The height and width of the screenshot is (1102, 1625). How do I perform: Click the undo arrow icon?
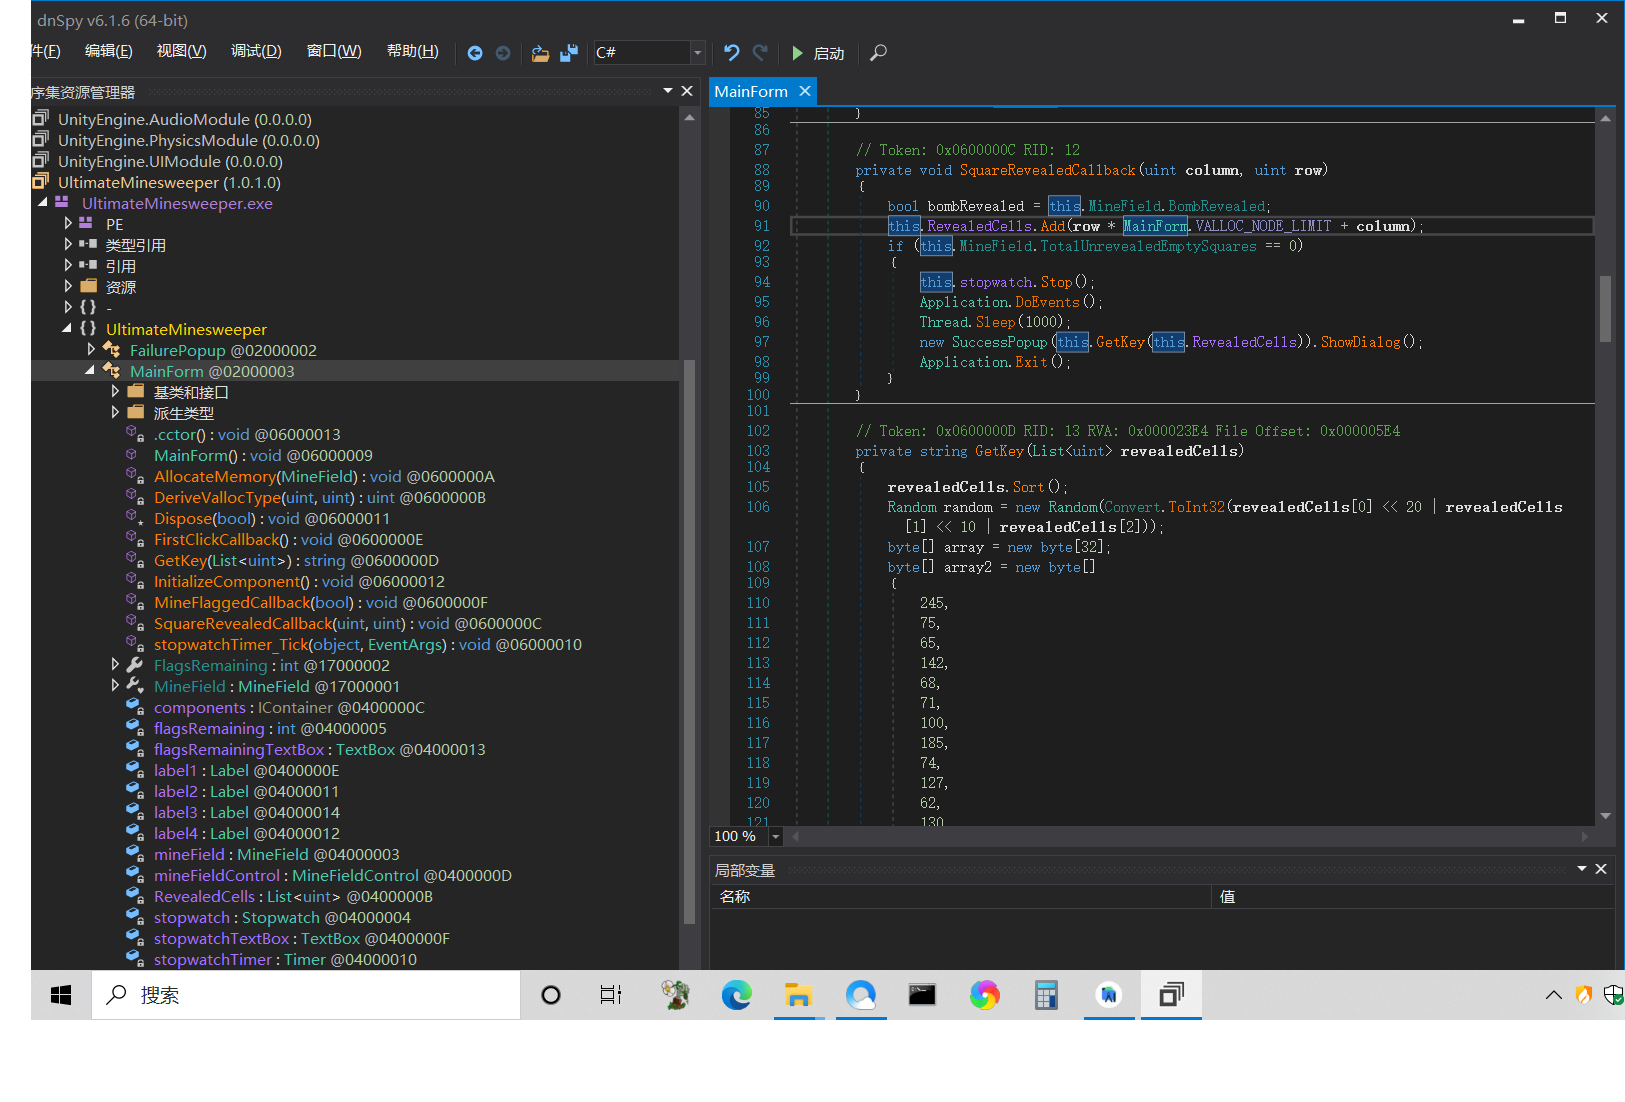click(x=732, y=53)
